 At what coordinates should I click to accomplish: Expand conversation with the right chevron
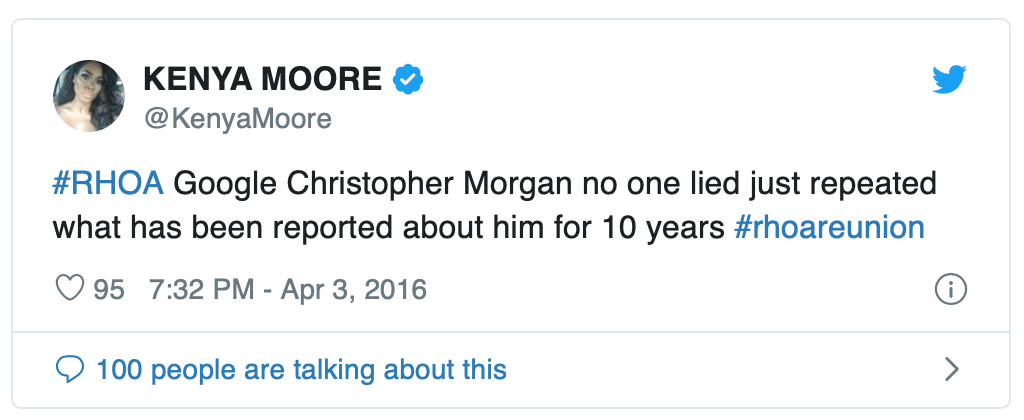tap(951, 370)
